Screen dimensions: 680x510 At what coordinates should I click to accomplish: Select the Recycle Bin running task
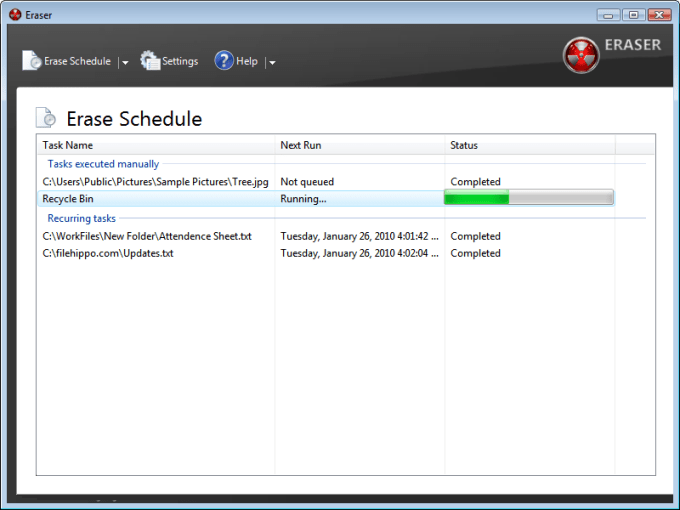point(326,199)
